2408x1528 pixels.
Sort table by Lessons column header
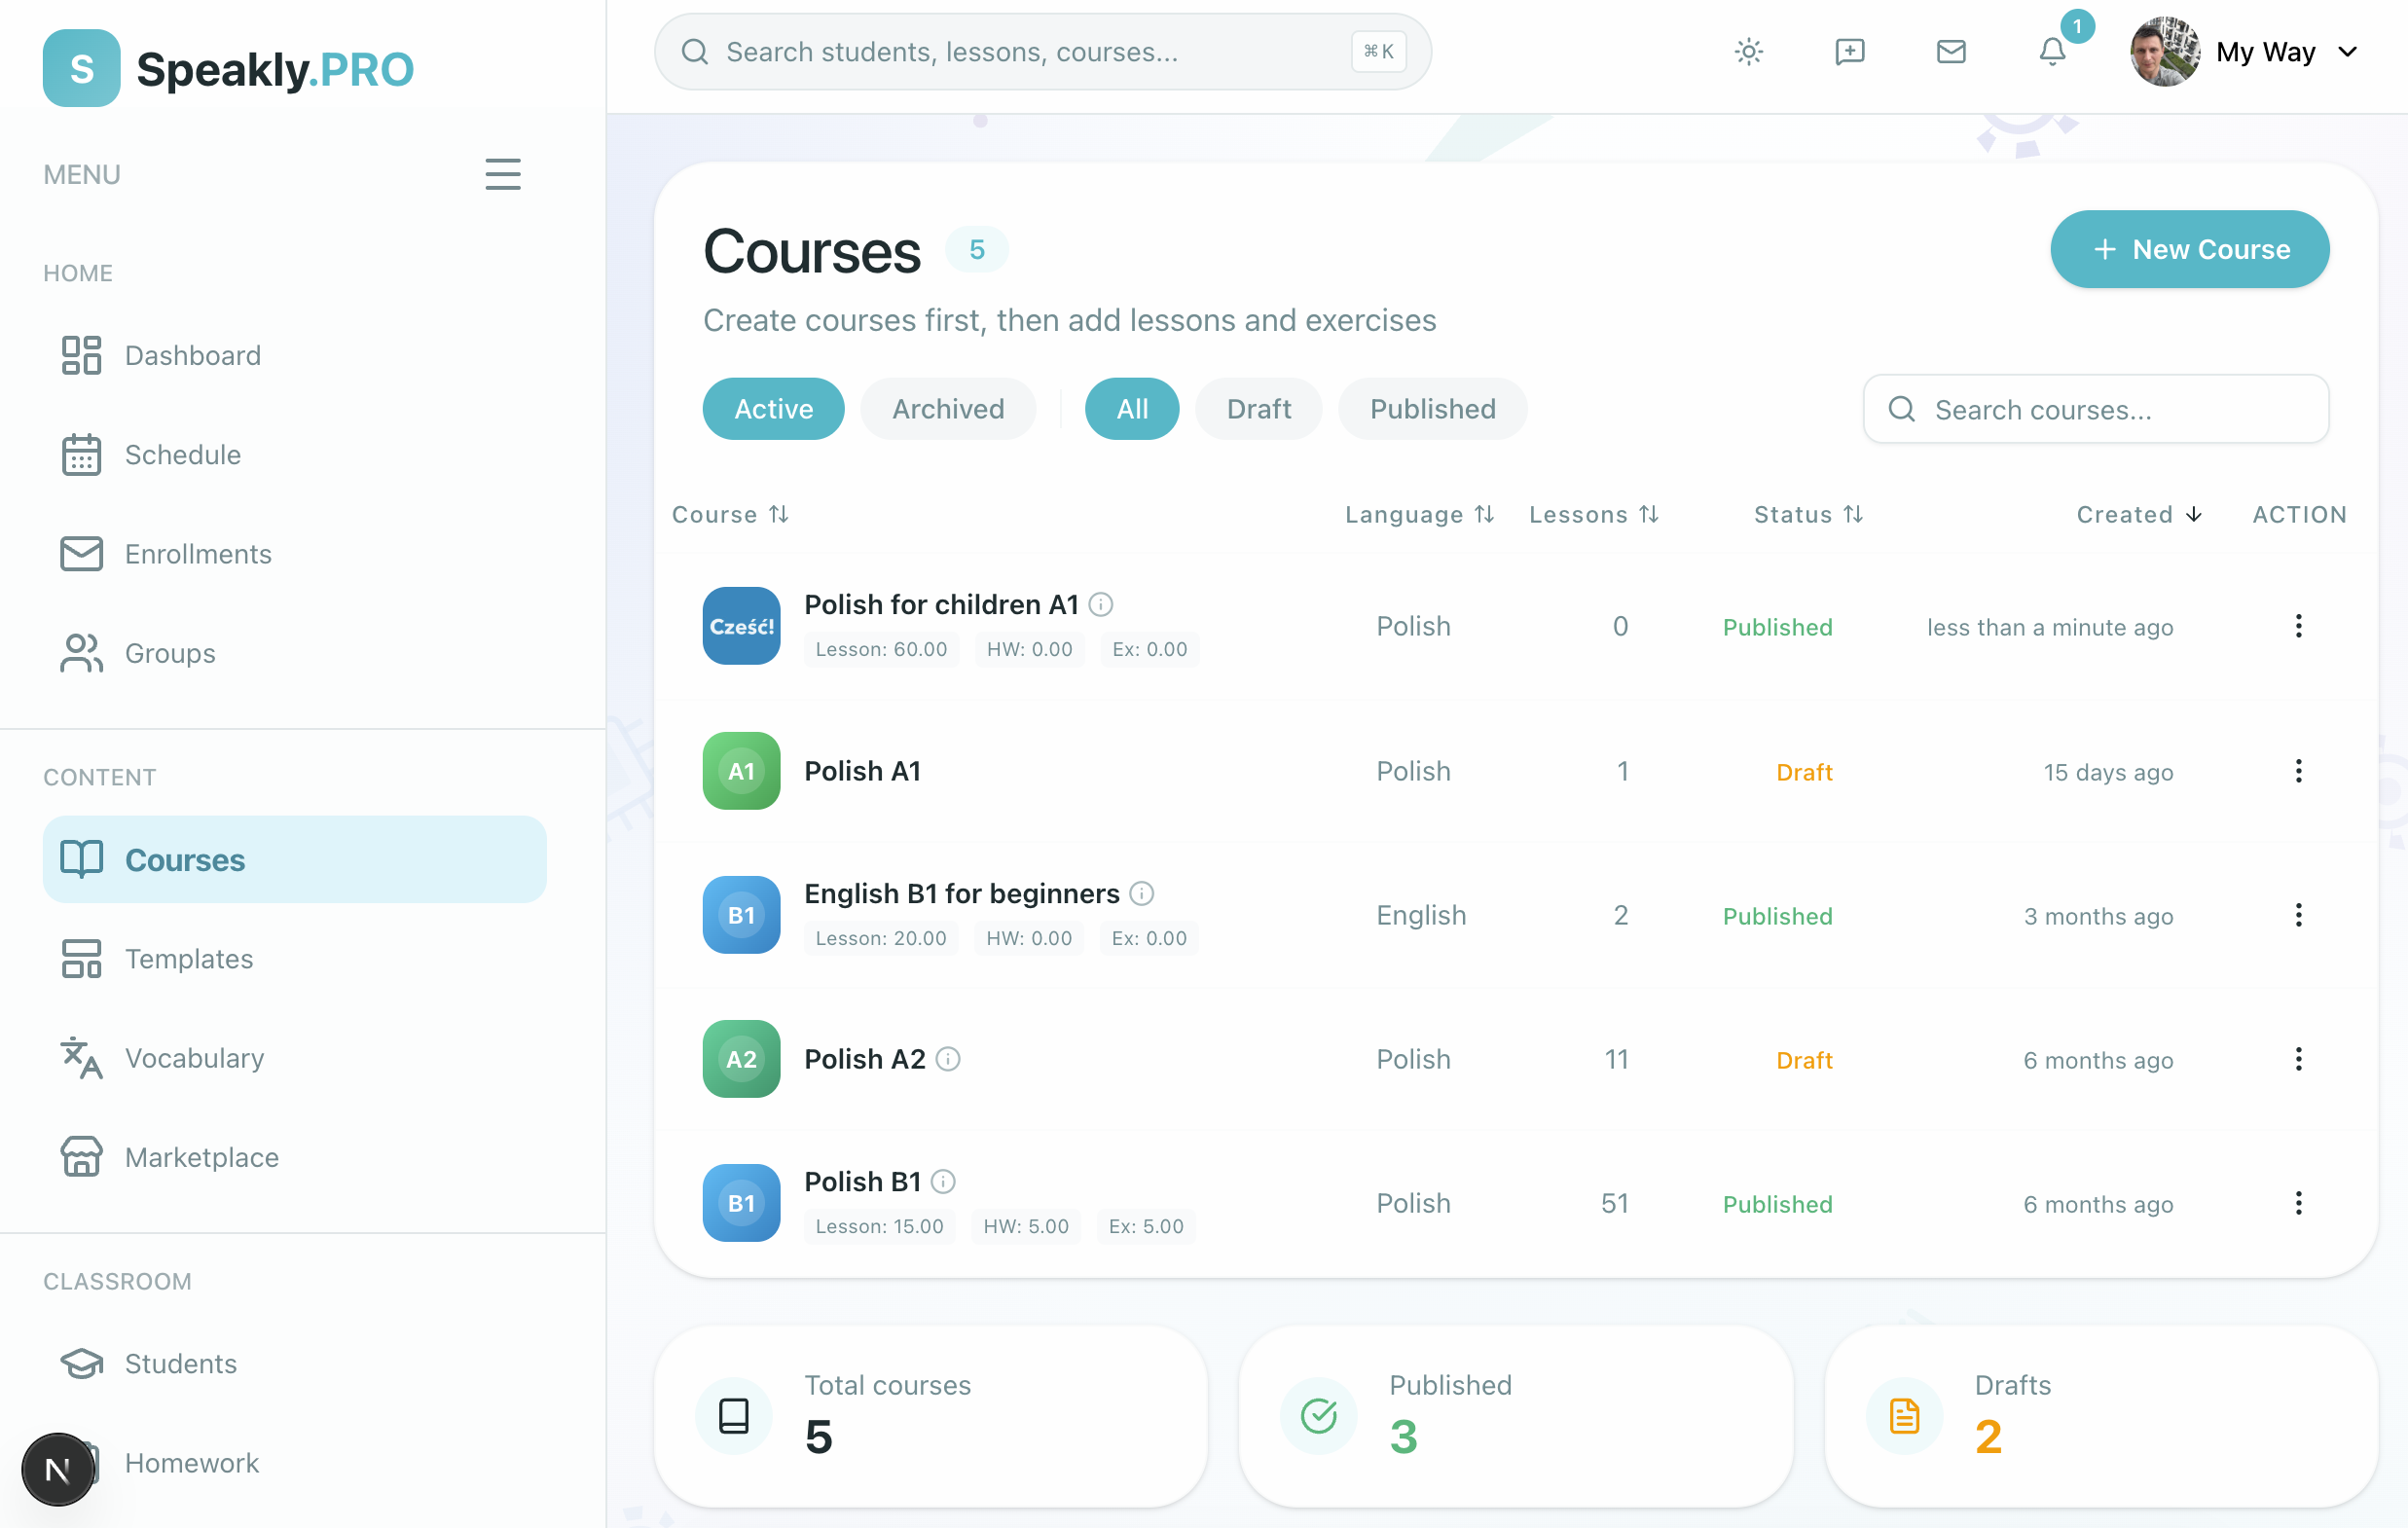coord(1593,514)
